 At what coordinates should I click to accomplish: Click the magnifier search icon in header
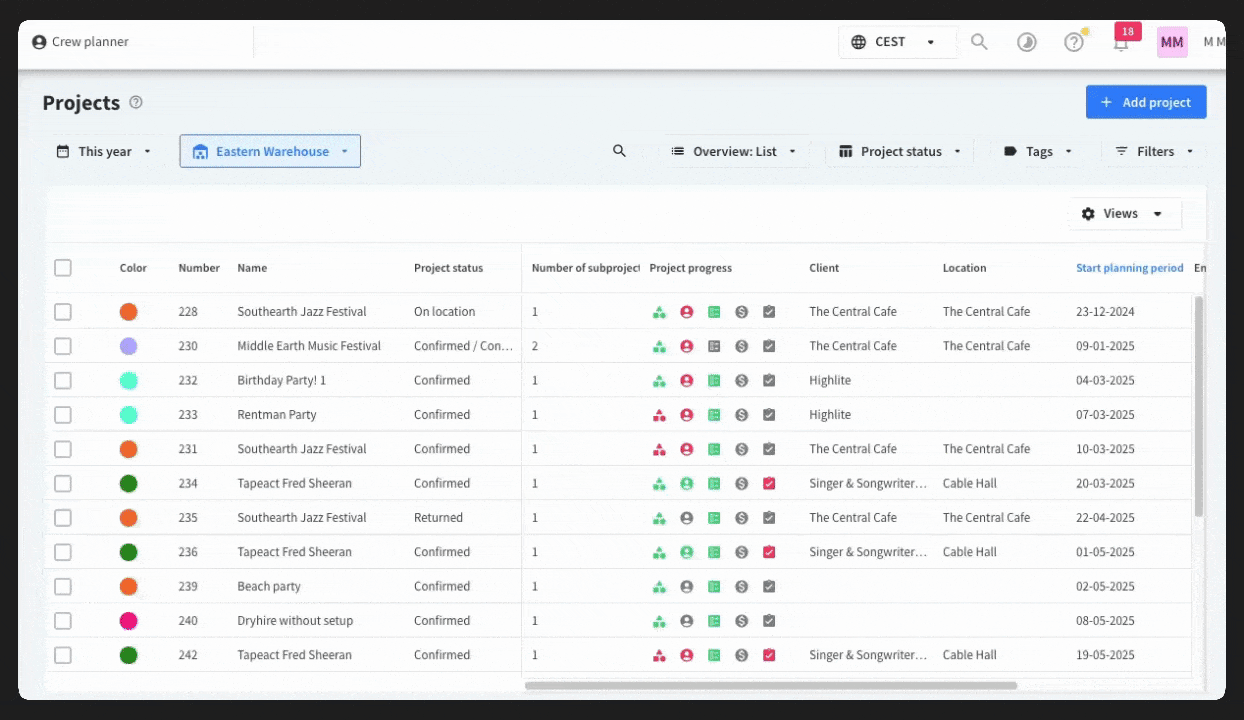click(979, 42)
